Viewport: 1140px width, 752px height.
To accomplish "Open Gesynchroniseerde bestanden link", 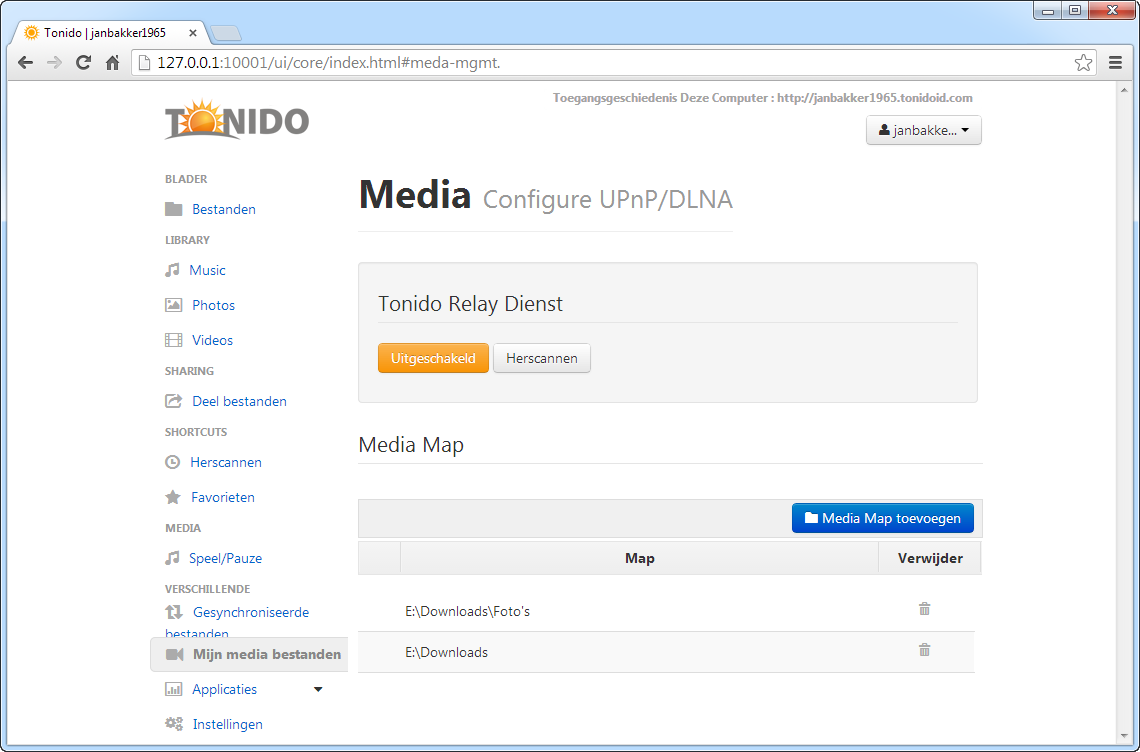I will point(237,623).
